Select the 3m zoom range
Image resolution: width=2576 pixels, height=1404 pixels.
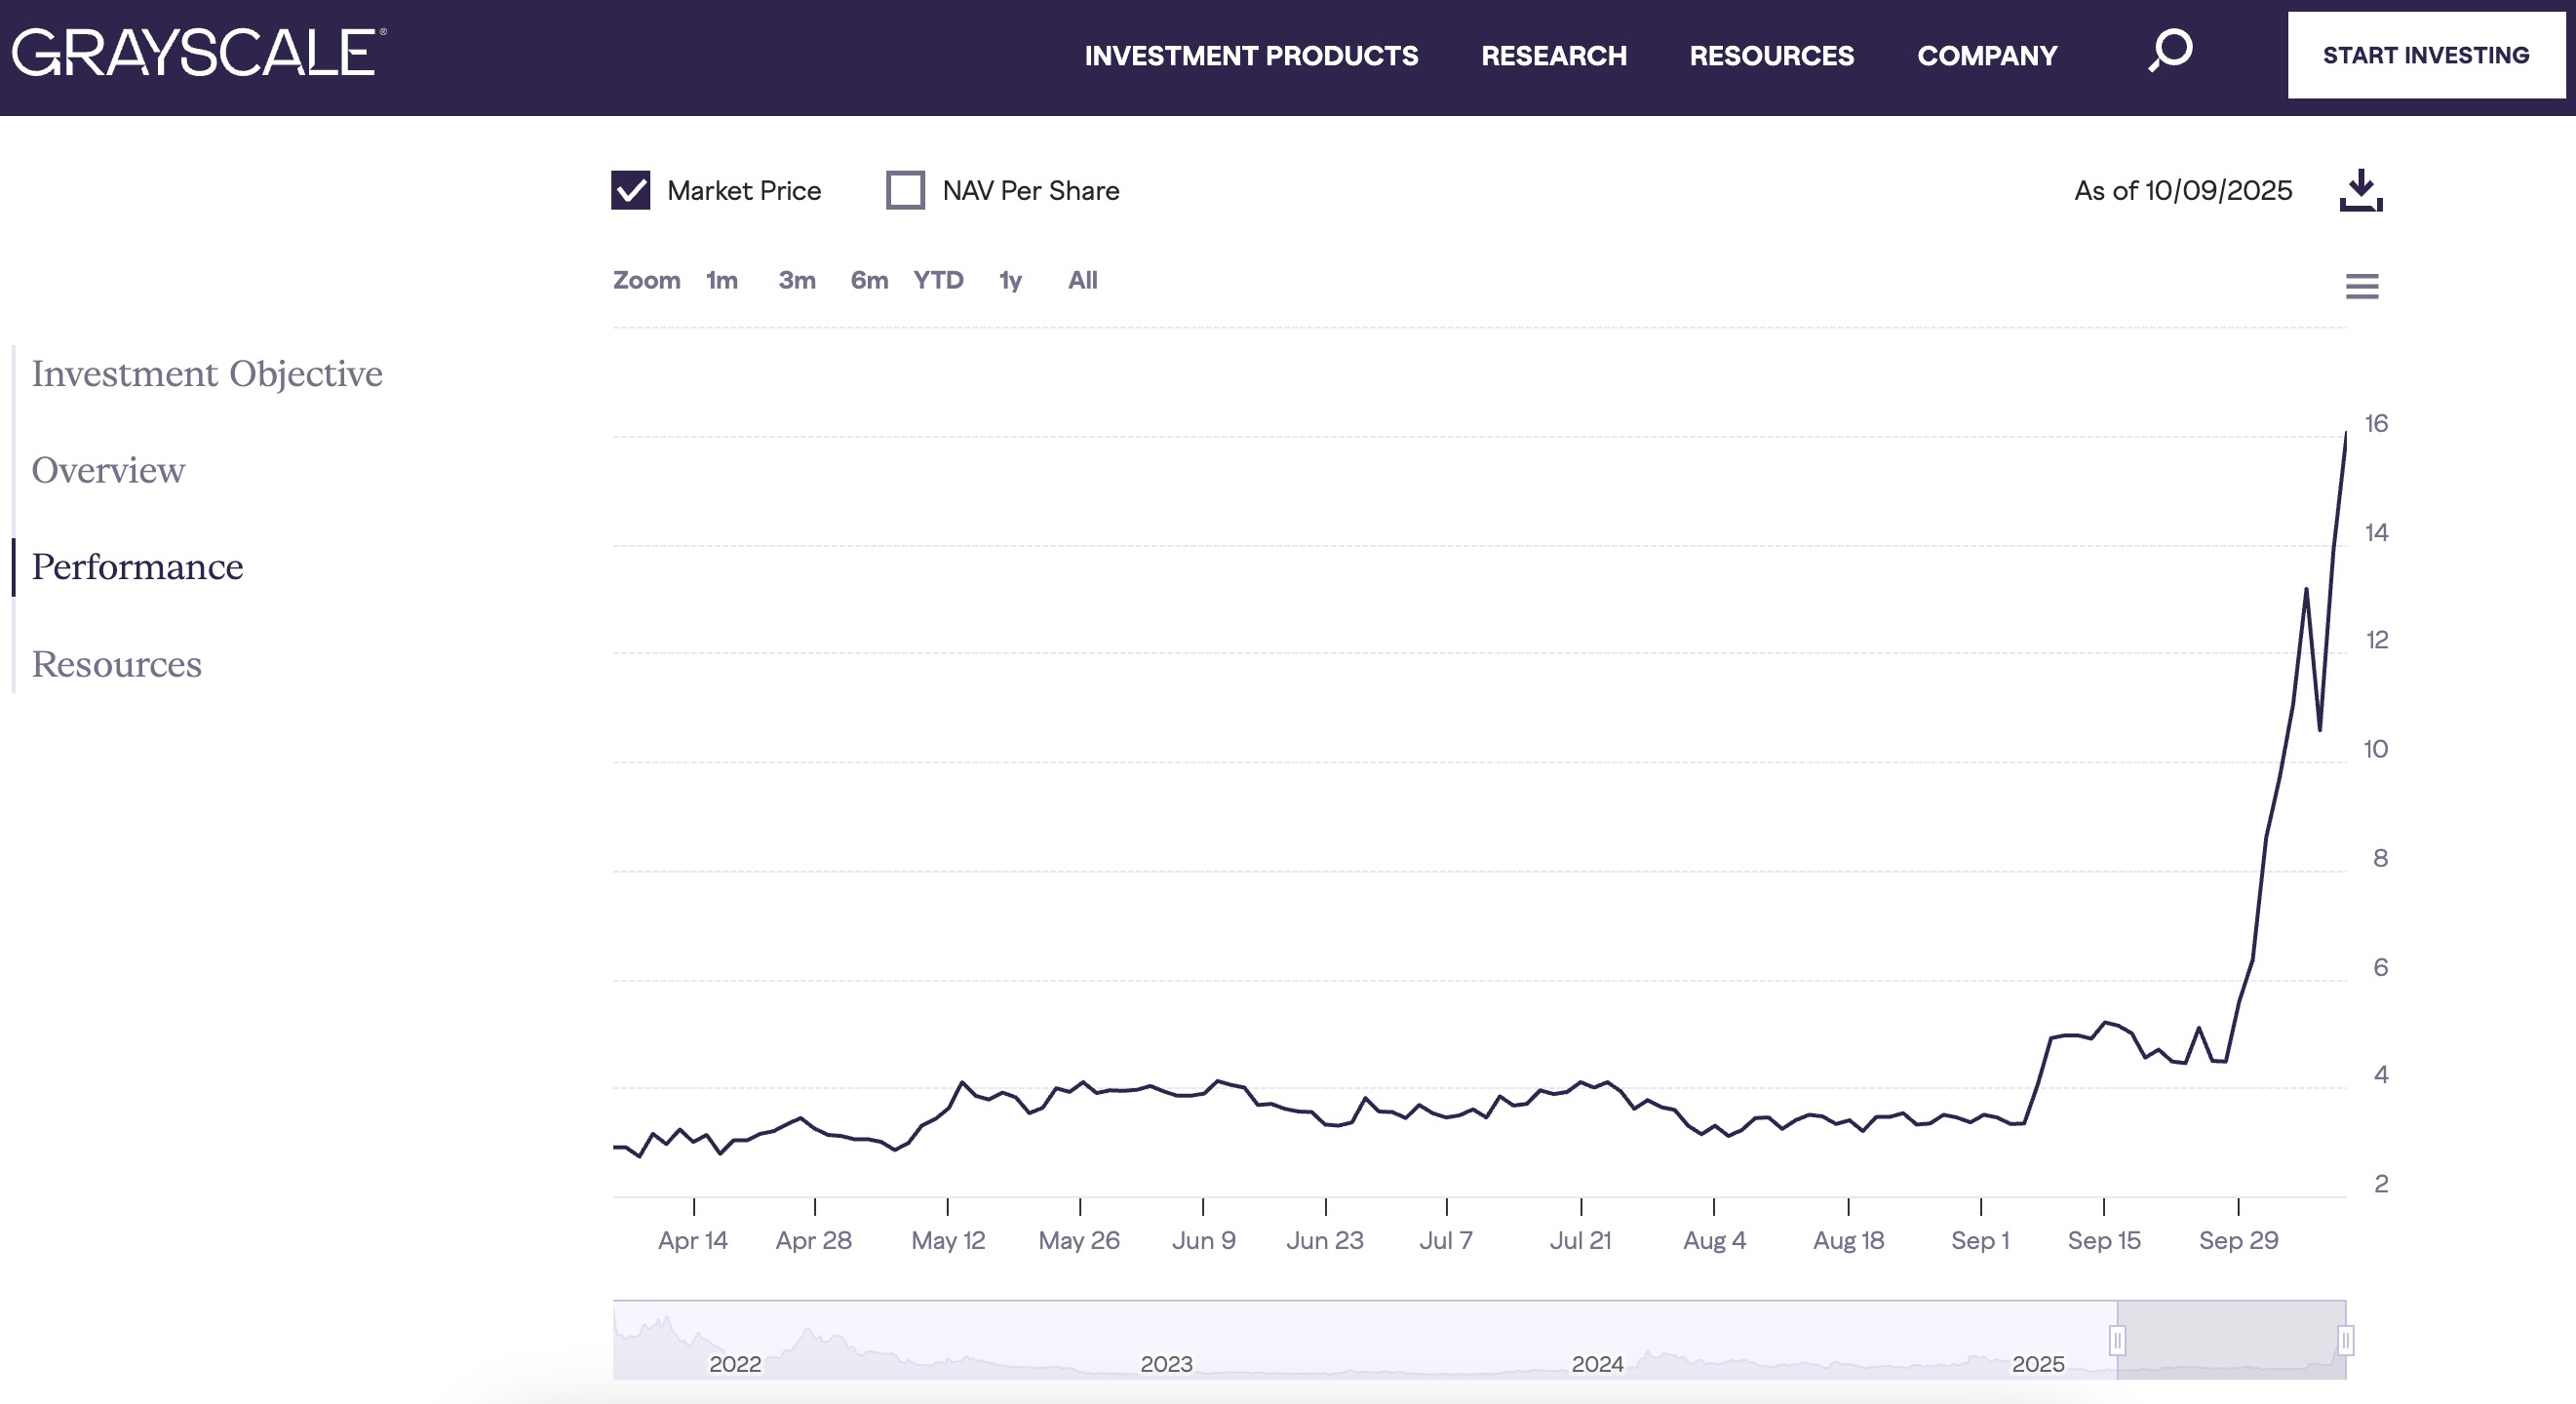click(x=796, y=281)
